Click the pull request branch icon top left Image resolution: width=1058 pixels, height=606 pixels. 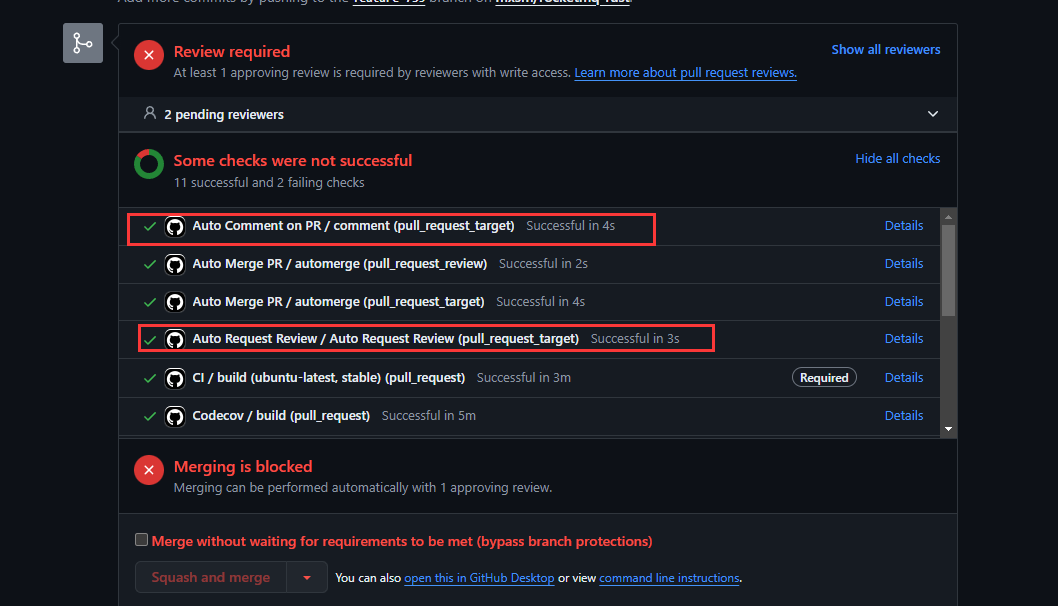point(82,43)
